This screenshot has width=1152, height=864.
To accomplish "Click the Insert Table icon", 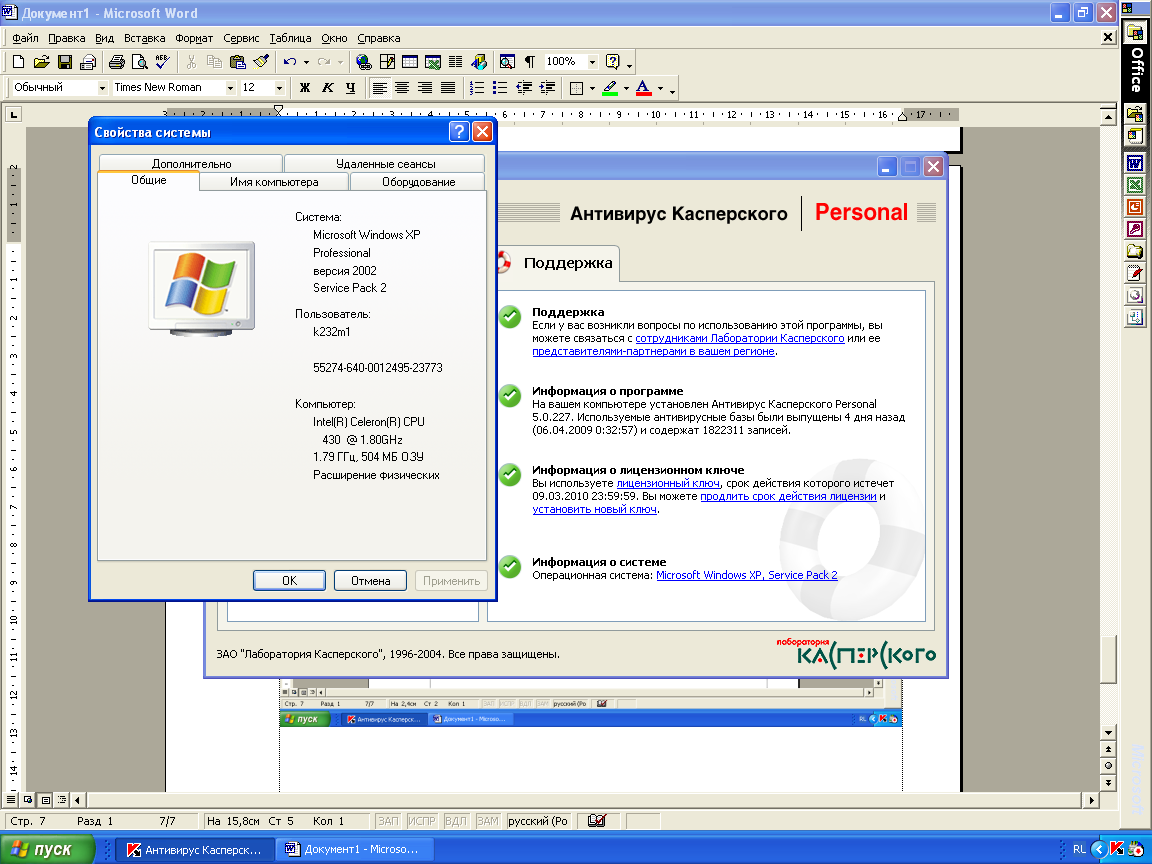I will [x=410, y=62].
